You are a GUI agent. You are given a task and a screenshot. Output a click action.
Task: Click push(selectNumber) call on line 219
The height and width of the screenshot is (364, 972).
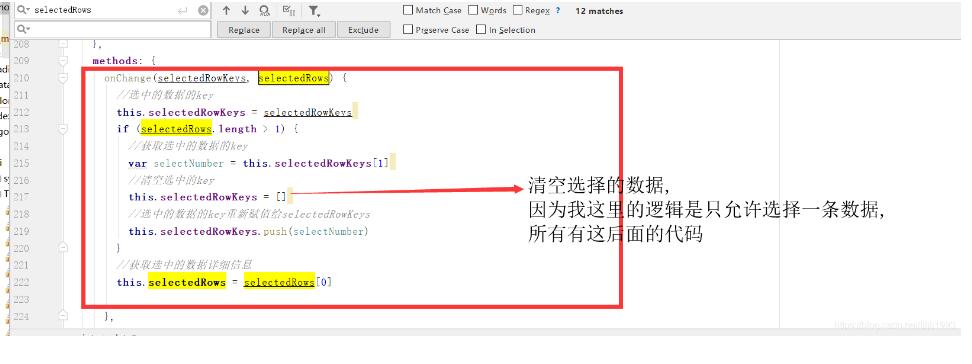[x=315, y=231]
